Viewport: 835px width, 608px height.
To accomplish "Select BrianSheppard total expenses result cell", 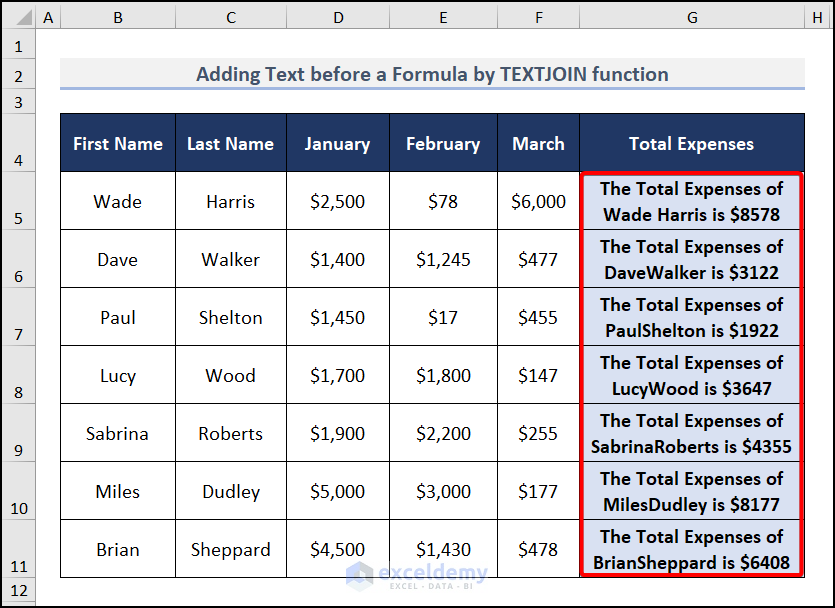I will [x=691, y=550].
